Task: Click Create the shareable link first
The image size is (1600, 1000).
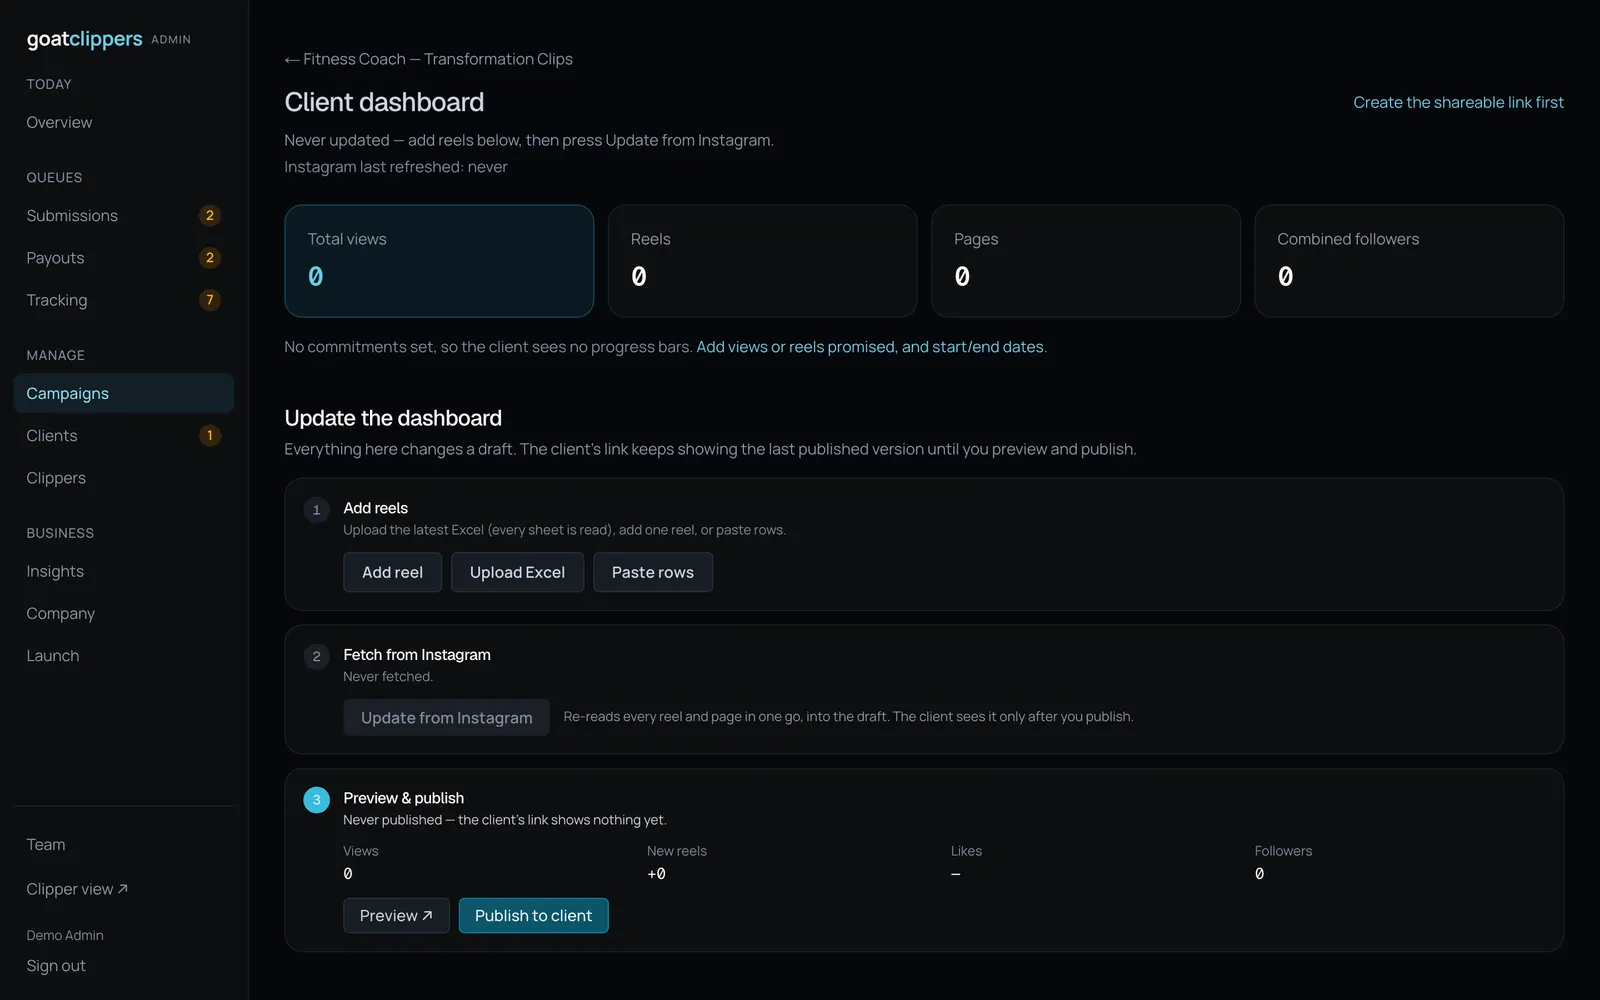Action: (1458, 102)
